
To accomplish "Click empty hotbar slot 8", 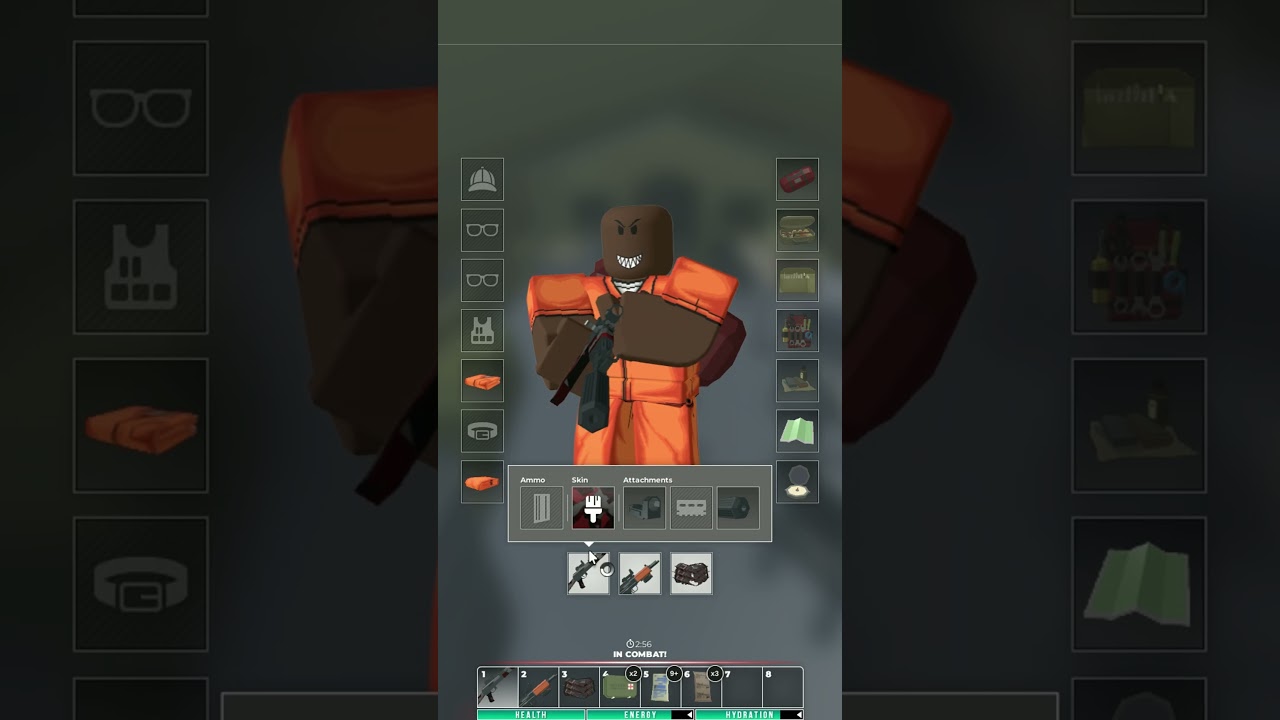I will click(783, 688).
